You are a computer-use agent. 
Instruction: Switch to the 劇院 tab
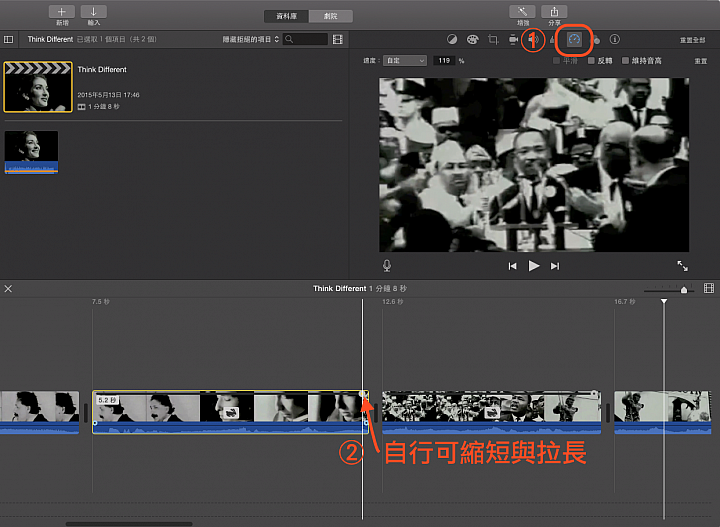tap(331, 16)
